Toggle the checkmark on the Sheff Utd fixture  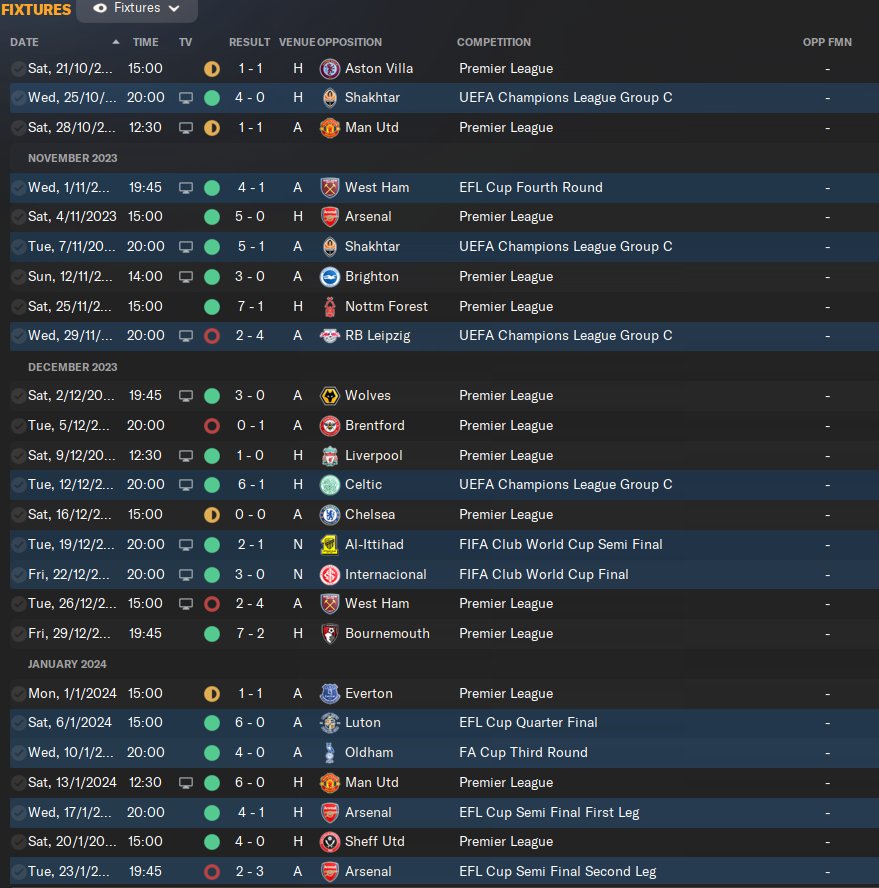(x=19, y=842)
